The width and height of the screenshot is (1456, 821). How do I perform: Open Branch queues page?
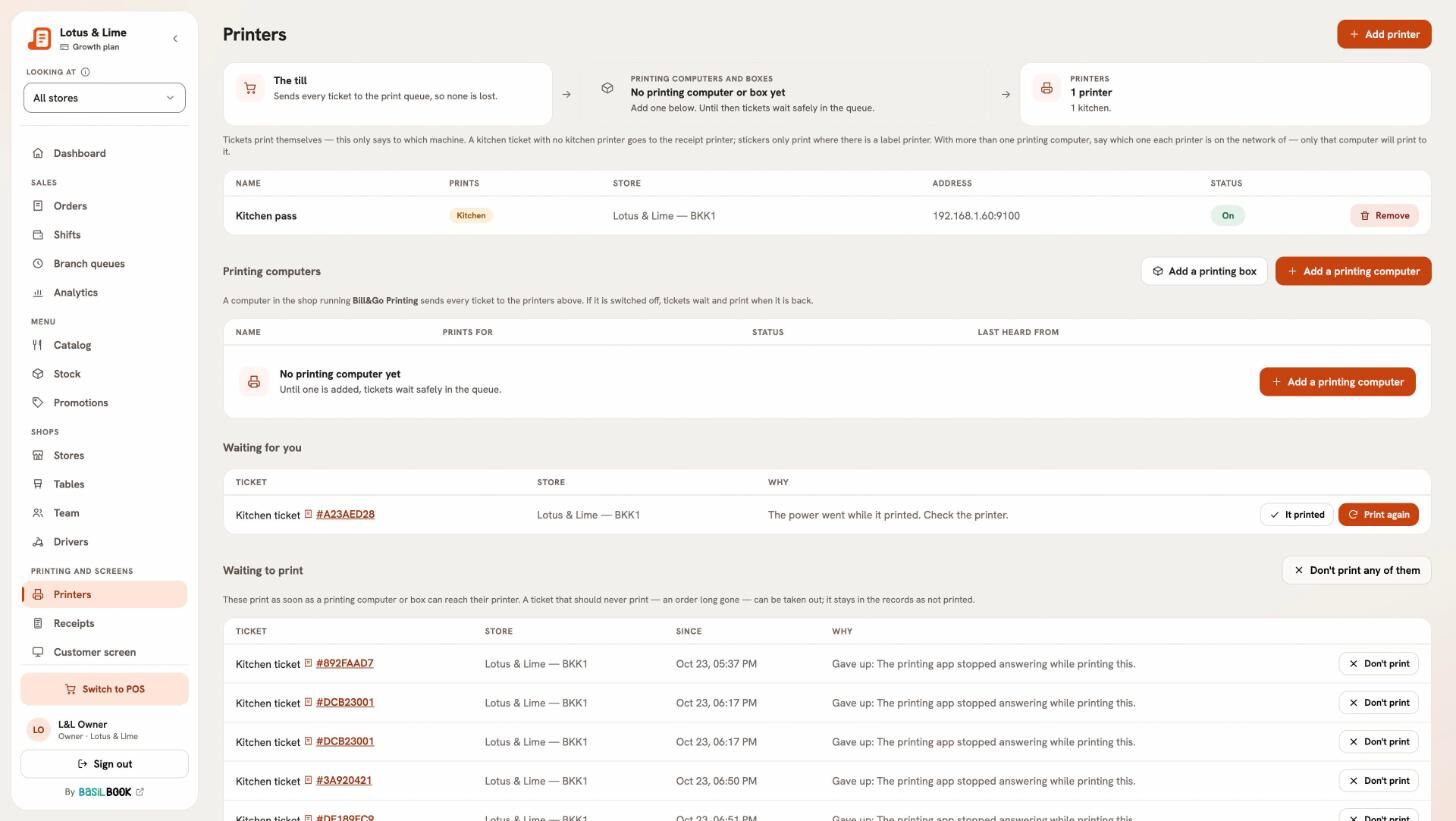(104, 264)
